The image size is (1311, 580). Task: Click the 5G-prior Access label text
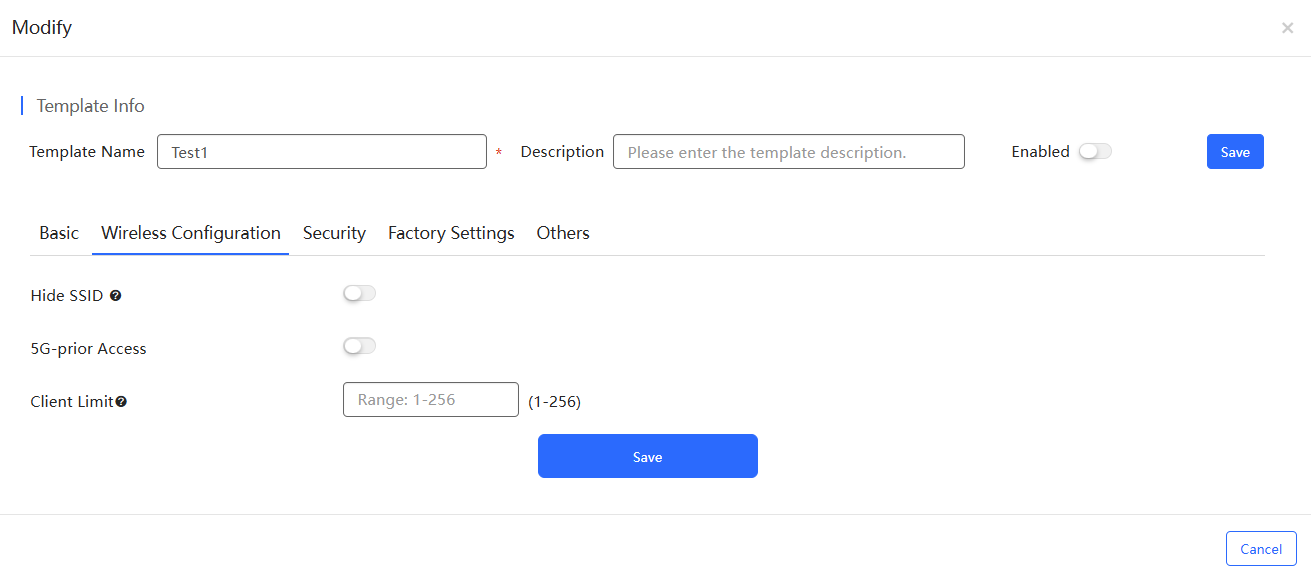tap(89, 349)
